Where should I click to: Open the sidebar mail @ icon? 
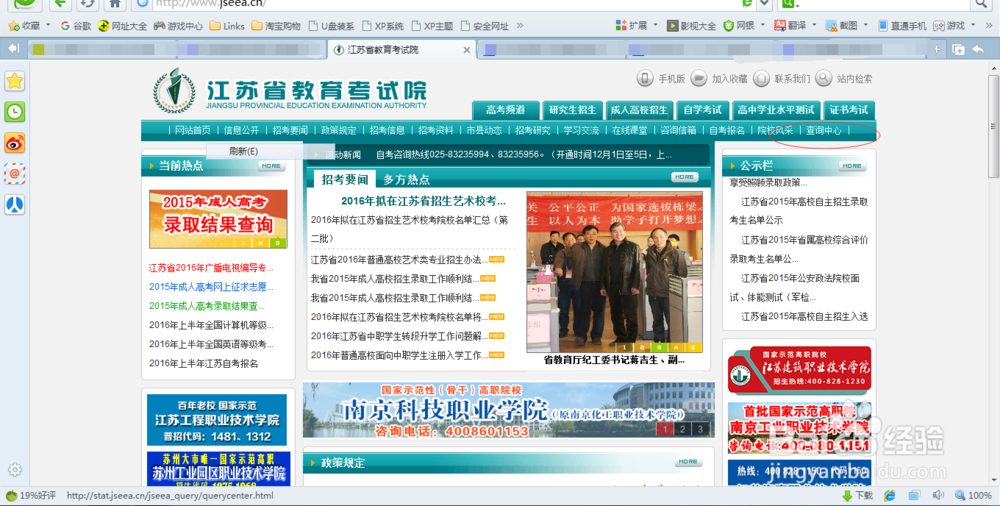[x=15, y=174]
